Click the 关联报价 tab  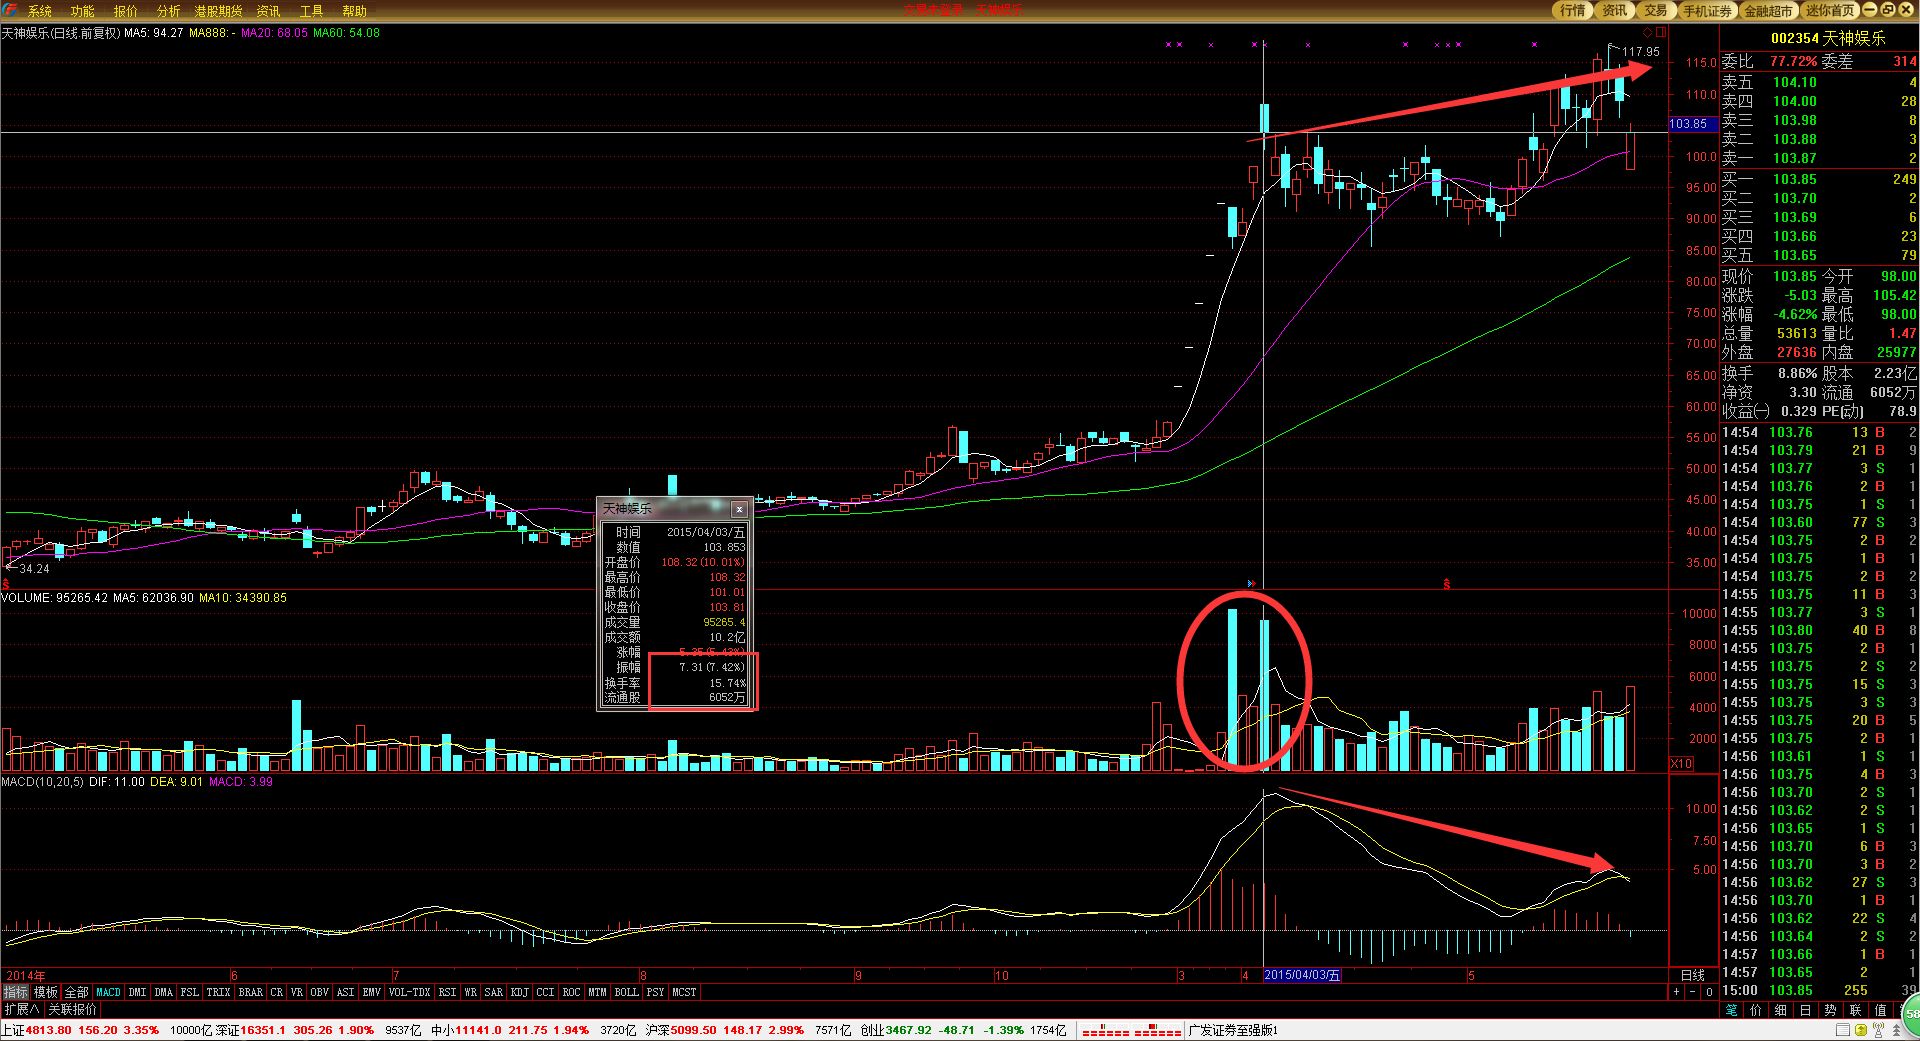pyautogui.click(x=72, y=1009)
